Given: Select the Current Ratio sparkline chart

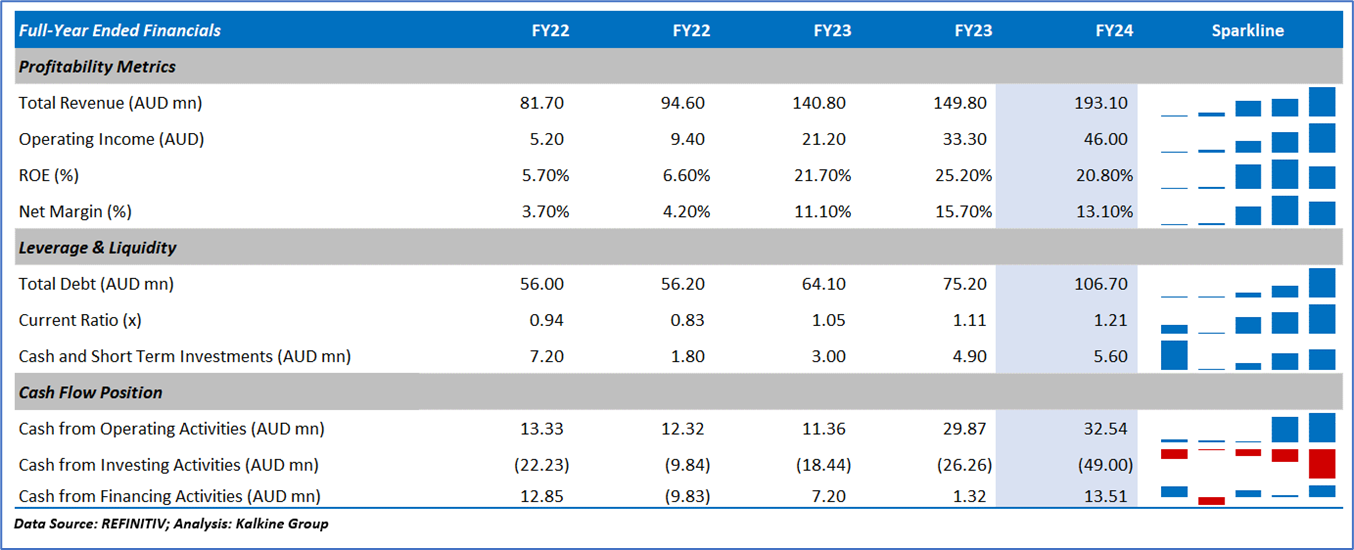Looking at the screenshot, I should click(1248, 320).
